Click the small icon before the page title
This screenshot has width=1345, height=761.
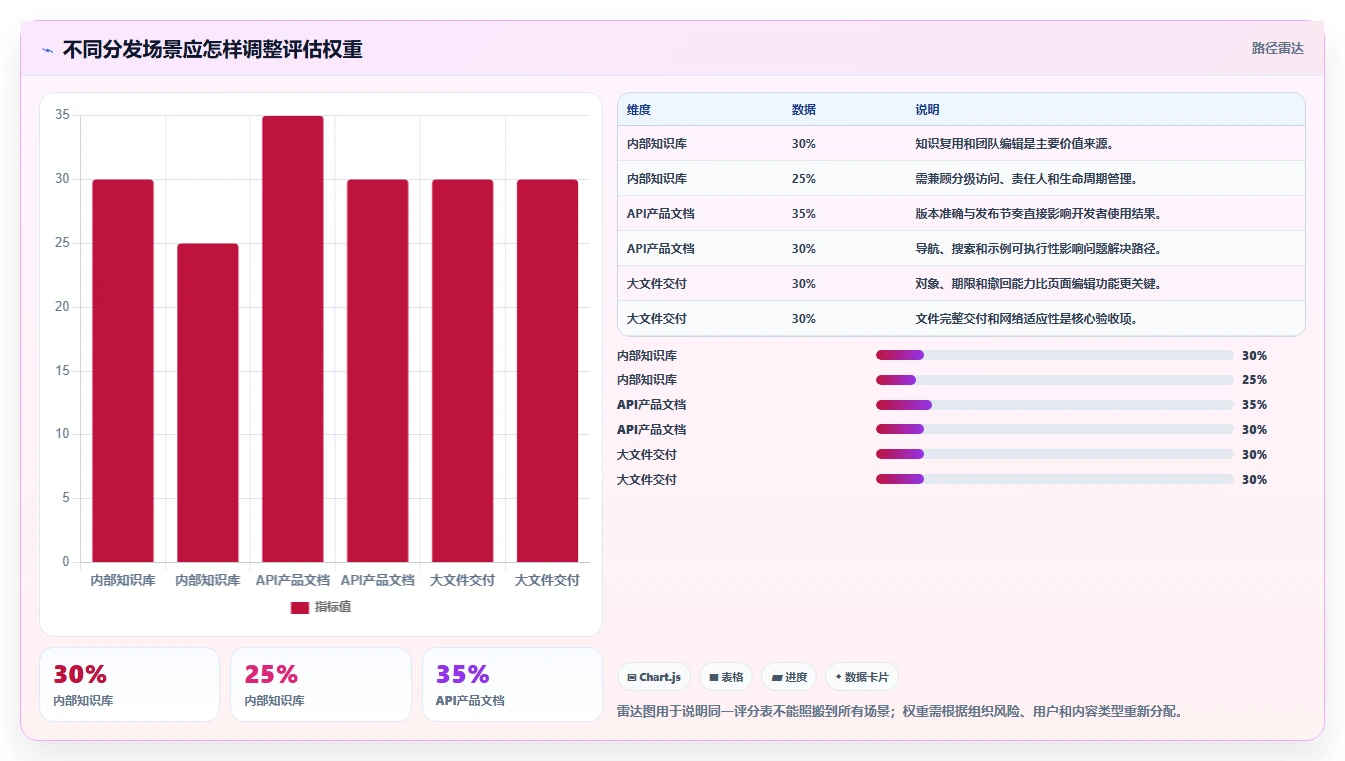click(47, 49)
